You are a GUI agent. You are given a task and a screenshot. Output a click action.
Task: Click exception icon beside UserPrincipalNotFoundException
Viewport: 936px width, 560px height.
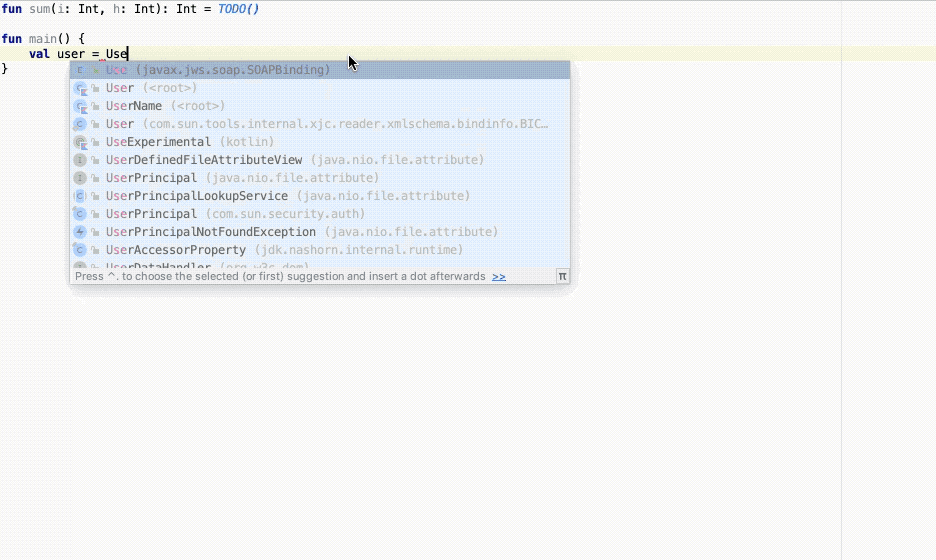coord(80,232)
